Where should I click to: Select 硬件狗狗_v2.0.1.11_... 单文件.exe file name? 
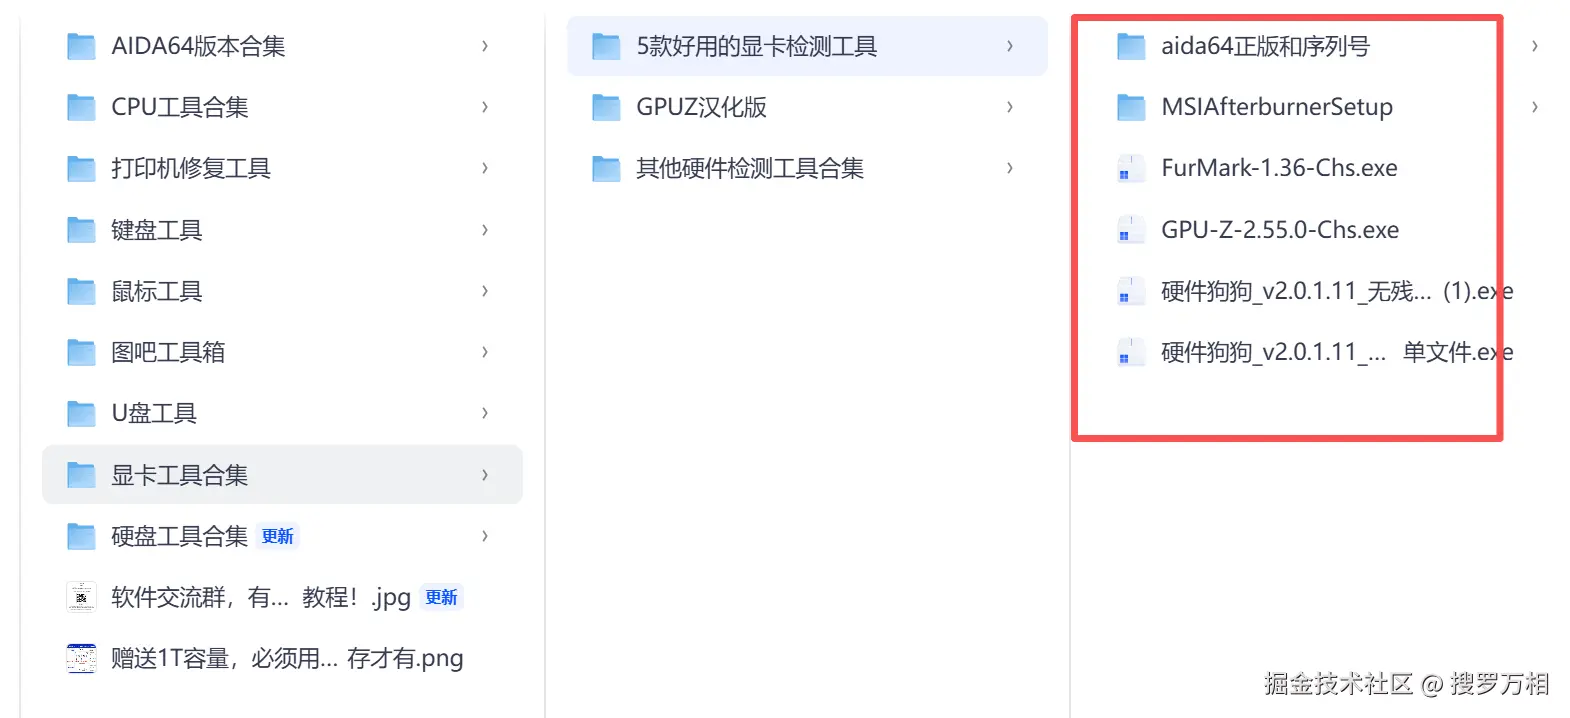point(1337,352)
